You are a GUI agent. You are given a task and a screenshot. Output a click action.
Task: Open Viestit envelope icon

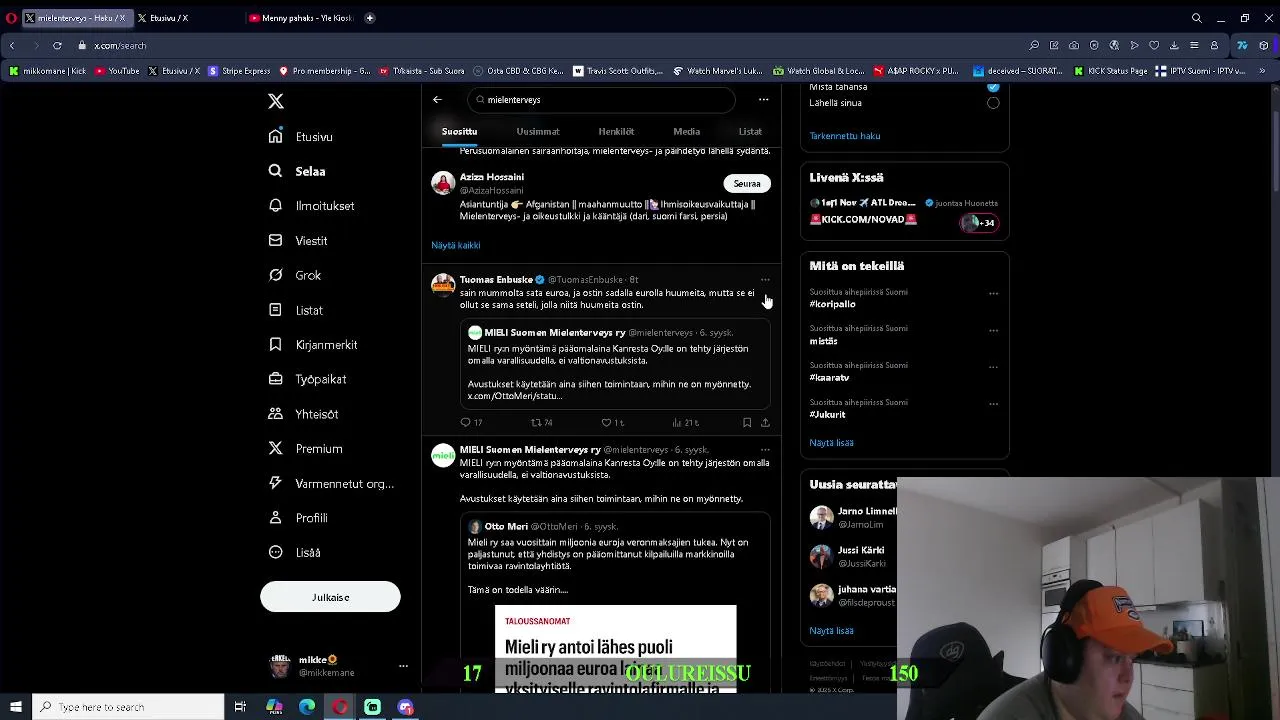click(x=275, y=240)
